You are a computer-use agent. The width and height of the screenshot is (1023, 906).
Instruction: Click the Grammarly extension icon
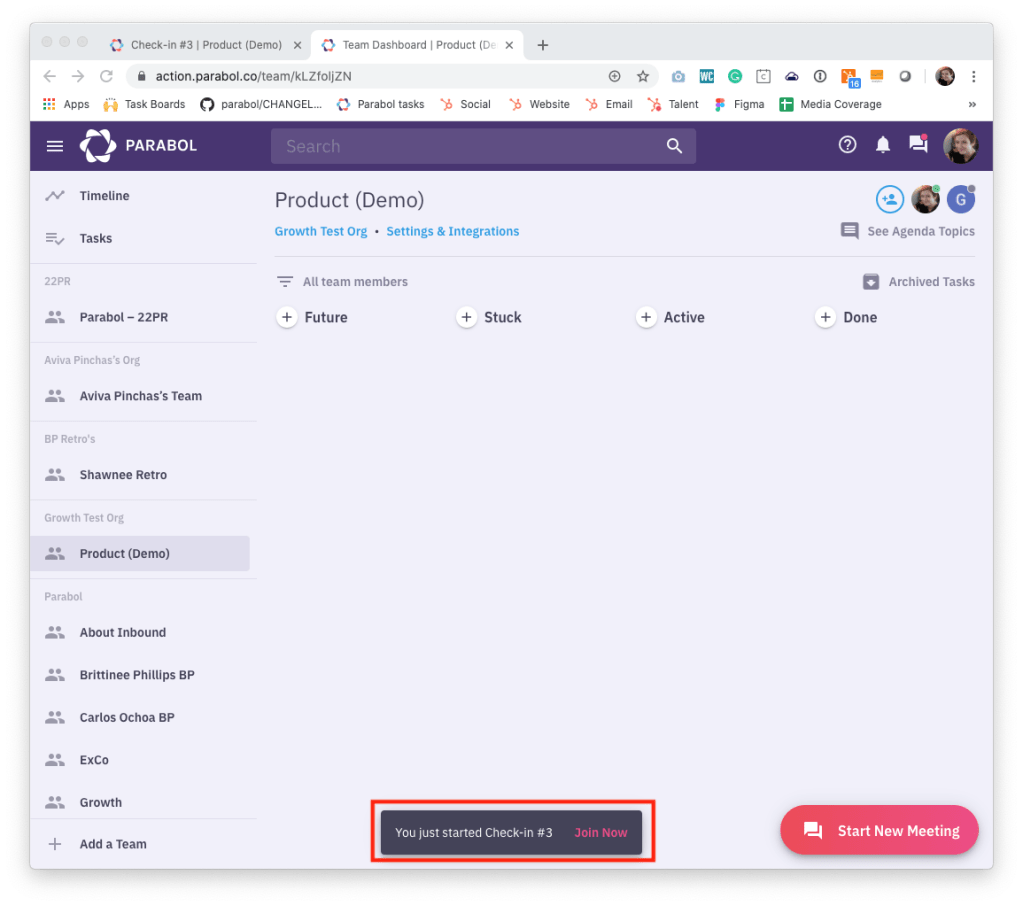pos(735,76)
